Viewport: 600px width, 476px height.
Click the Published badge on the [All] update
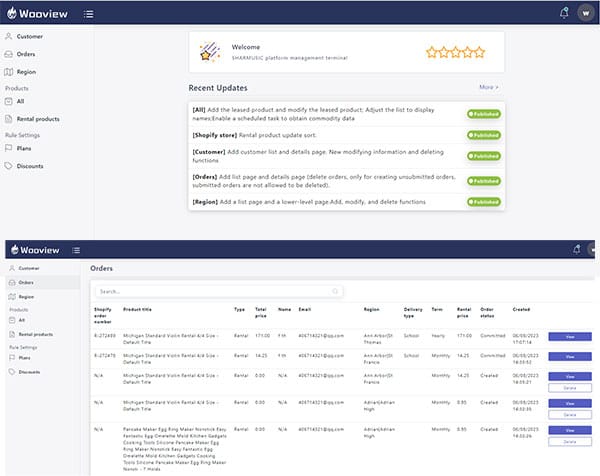[x=484, y=114]
